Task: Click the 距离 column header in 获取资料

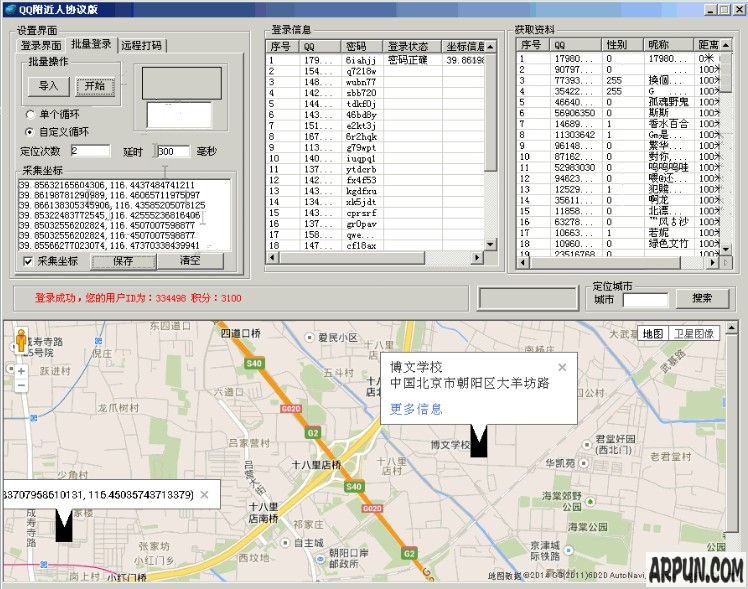Action: [x=707, y=45]
